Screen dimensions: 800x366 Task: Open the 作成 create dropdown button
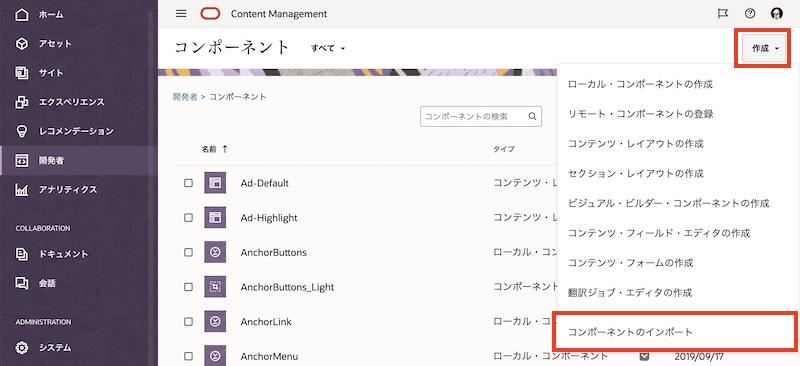coord(763,48)
